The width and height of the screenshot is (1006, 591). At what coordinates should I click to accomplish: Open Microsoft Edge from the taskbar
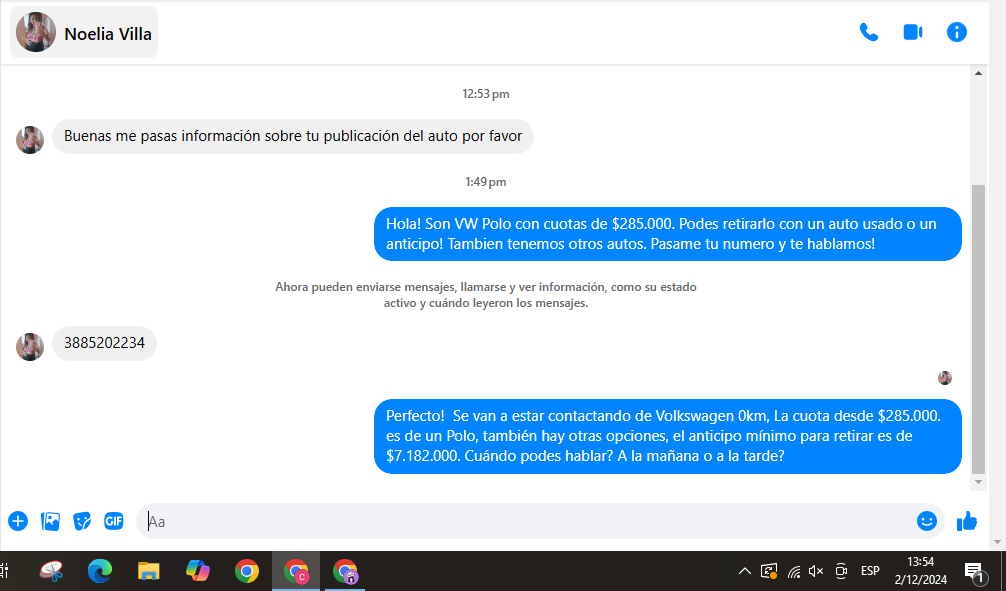pyautogui.click(x=99, y=571)
